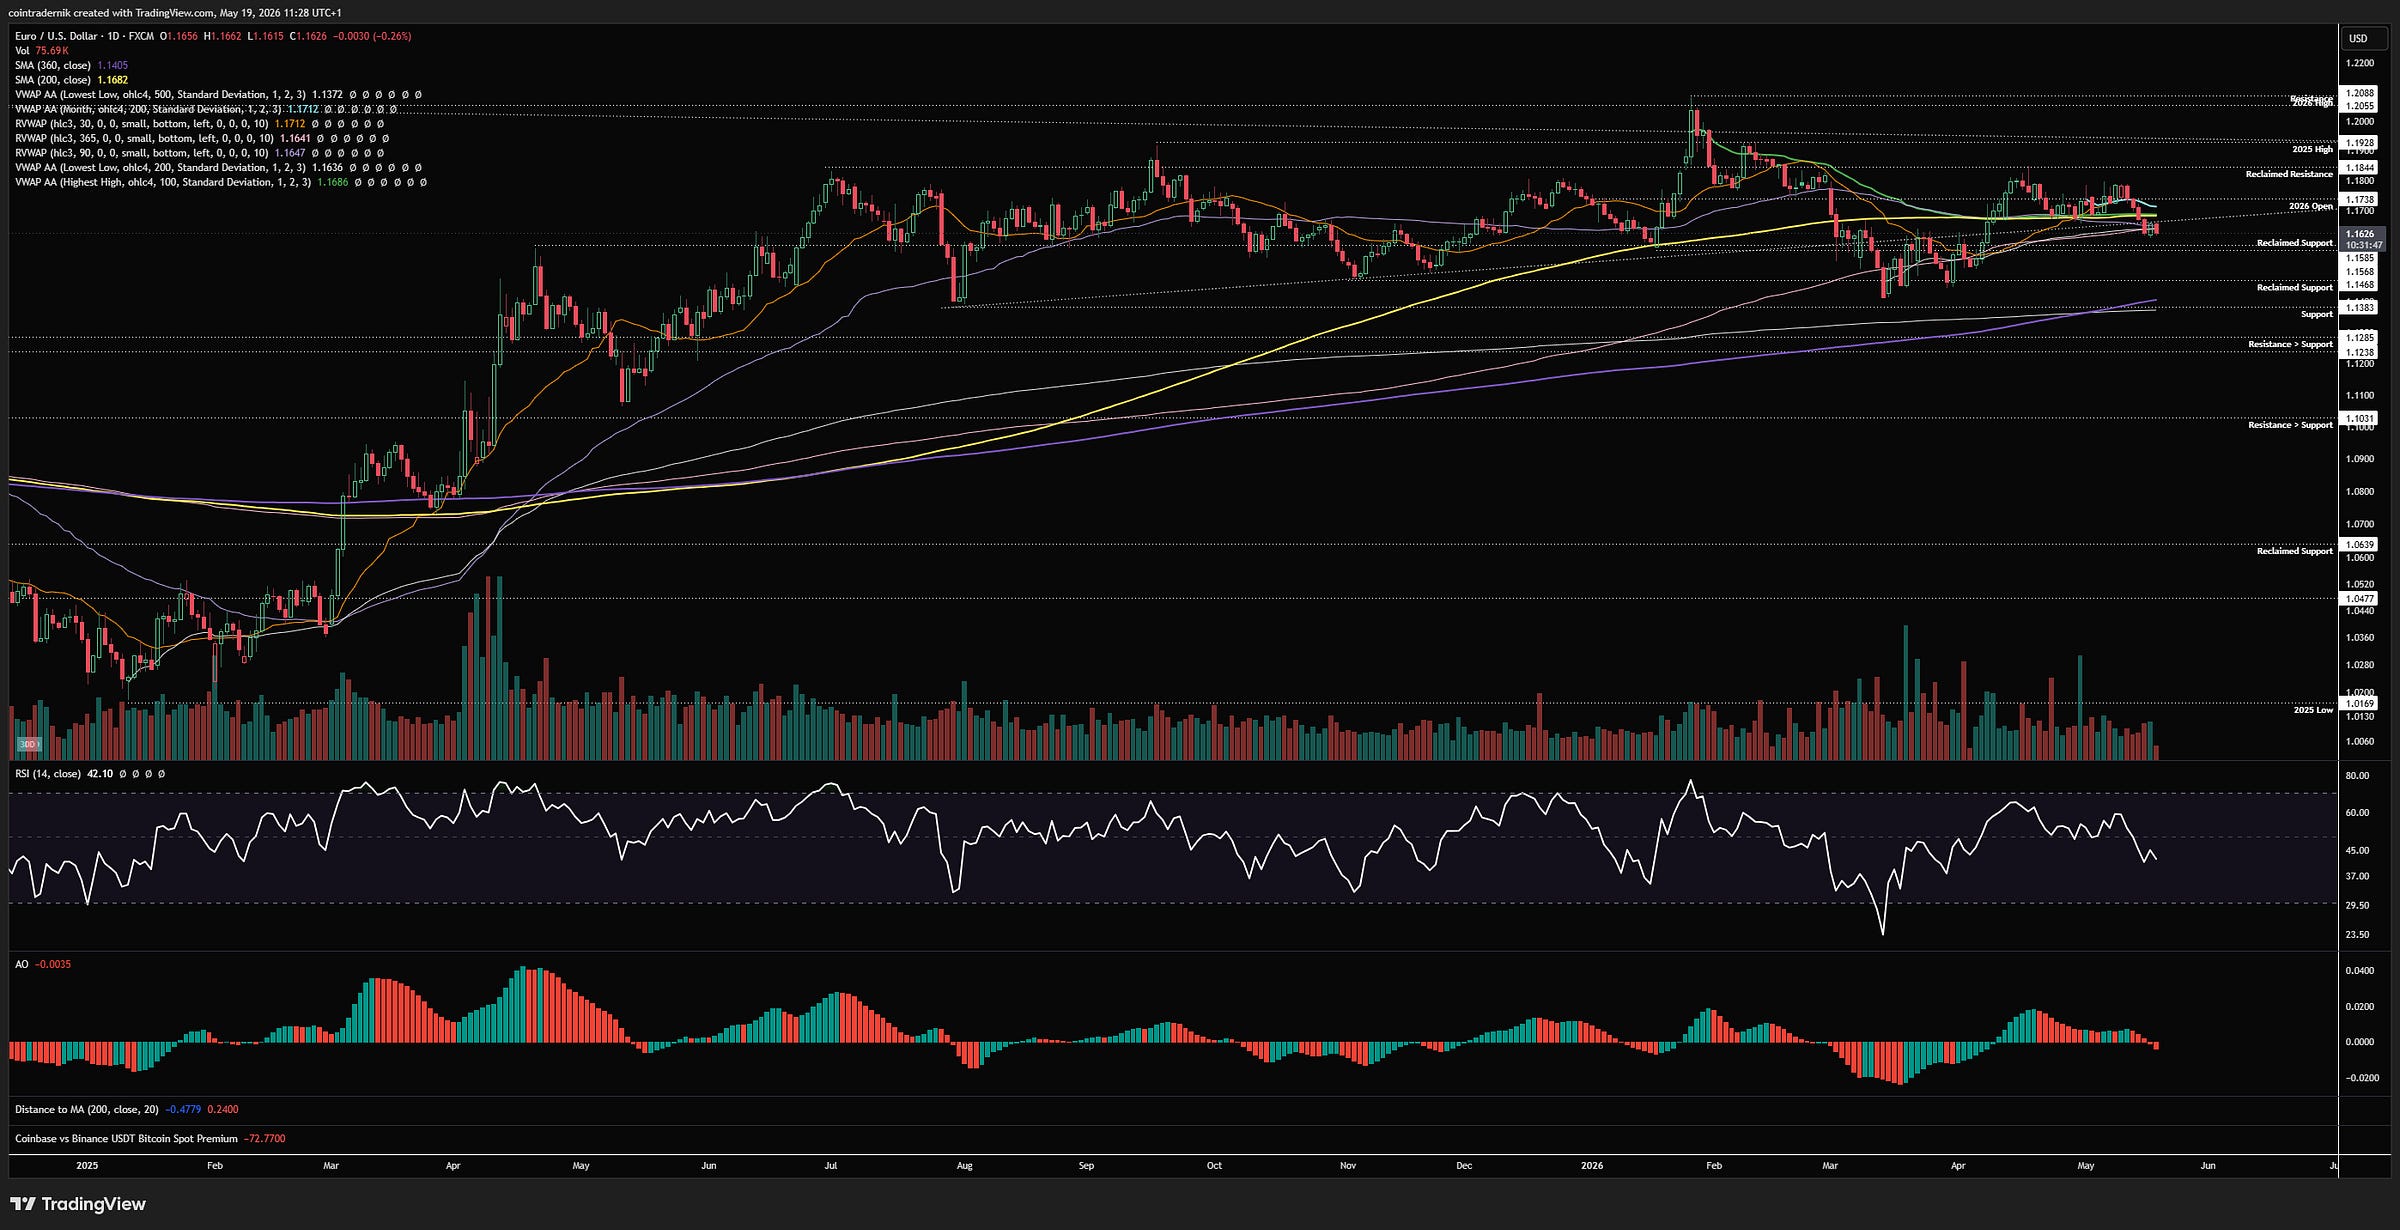Click the 1.2088 price axis label
This screenshot has width=2400, height=1230.
coord(2359,94)
